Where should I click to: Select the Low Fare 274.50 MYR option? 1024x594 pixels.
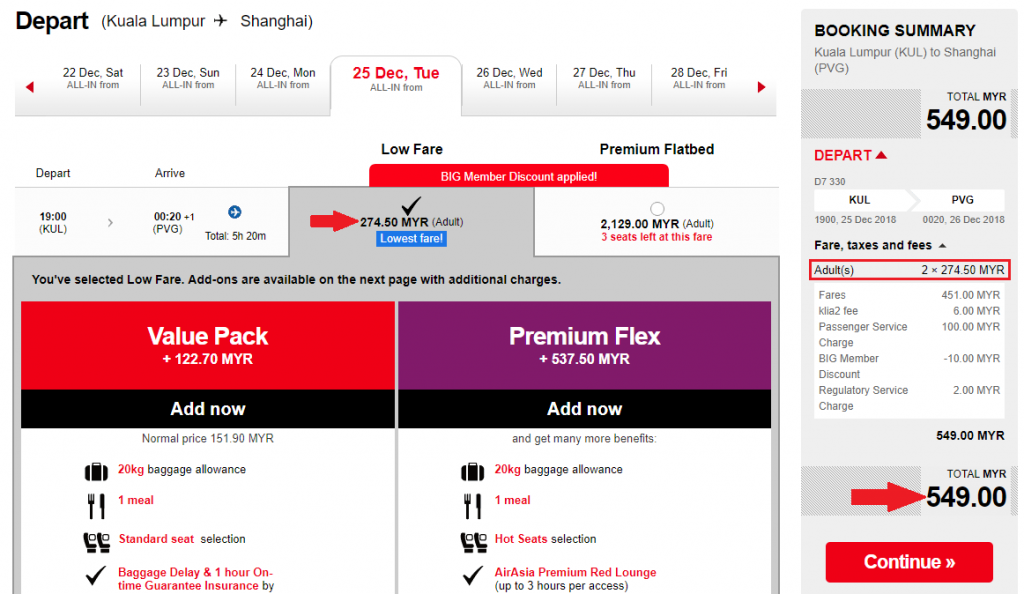tap(411, 207)
